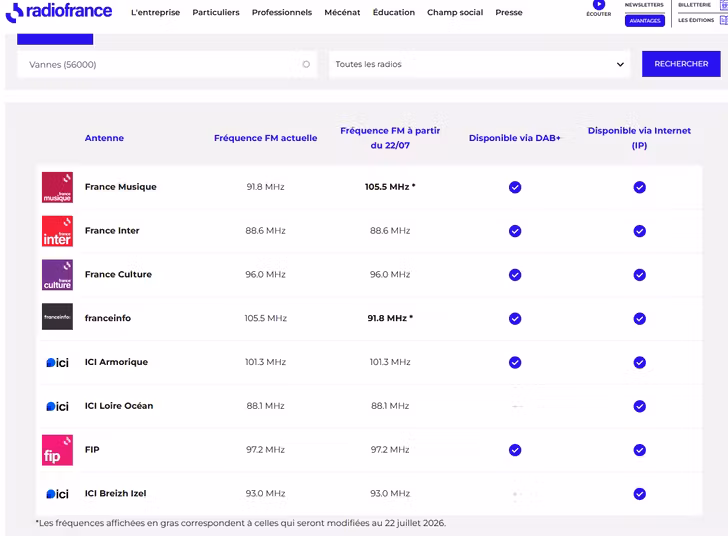728x536 pixels.
Task: Click the Vannes (56000) location input
Action: [167, 64]
